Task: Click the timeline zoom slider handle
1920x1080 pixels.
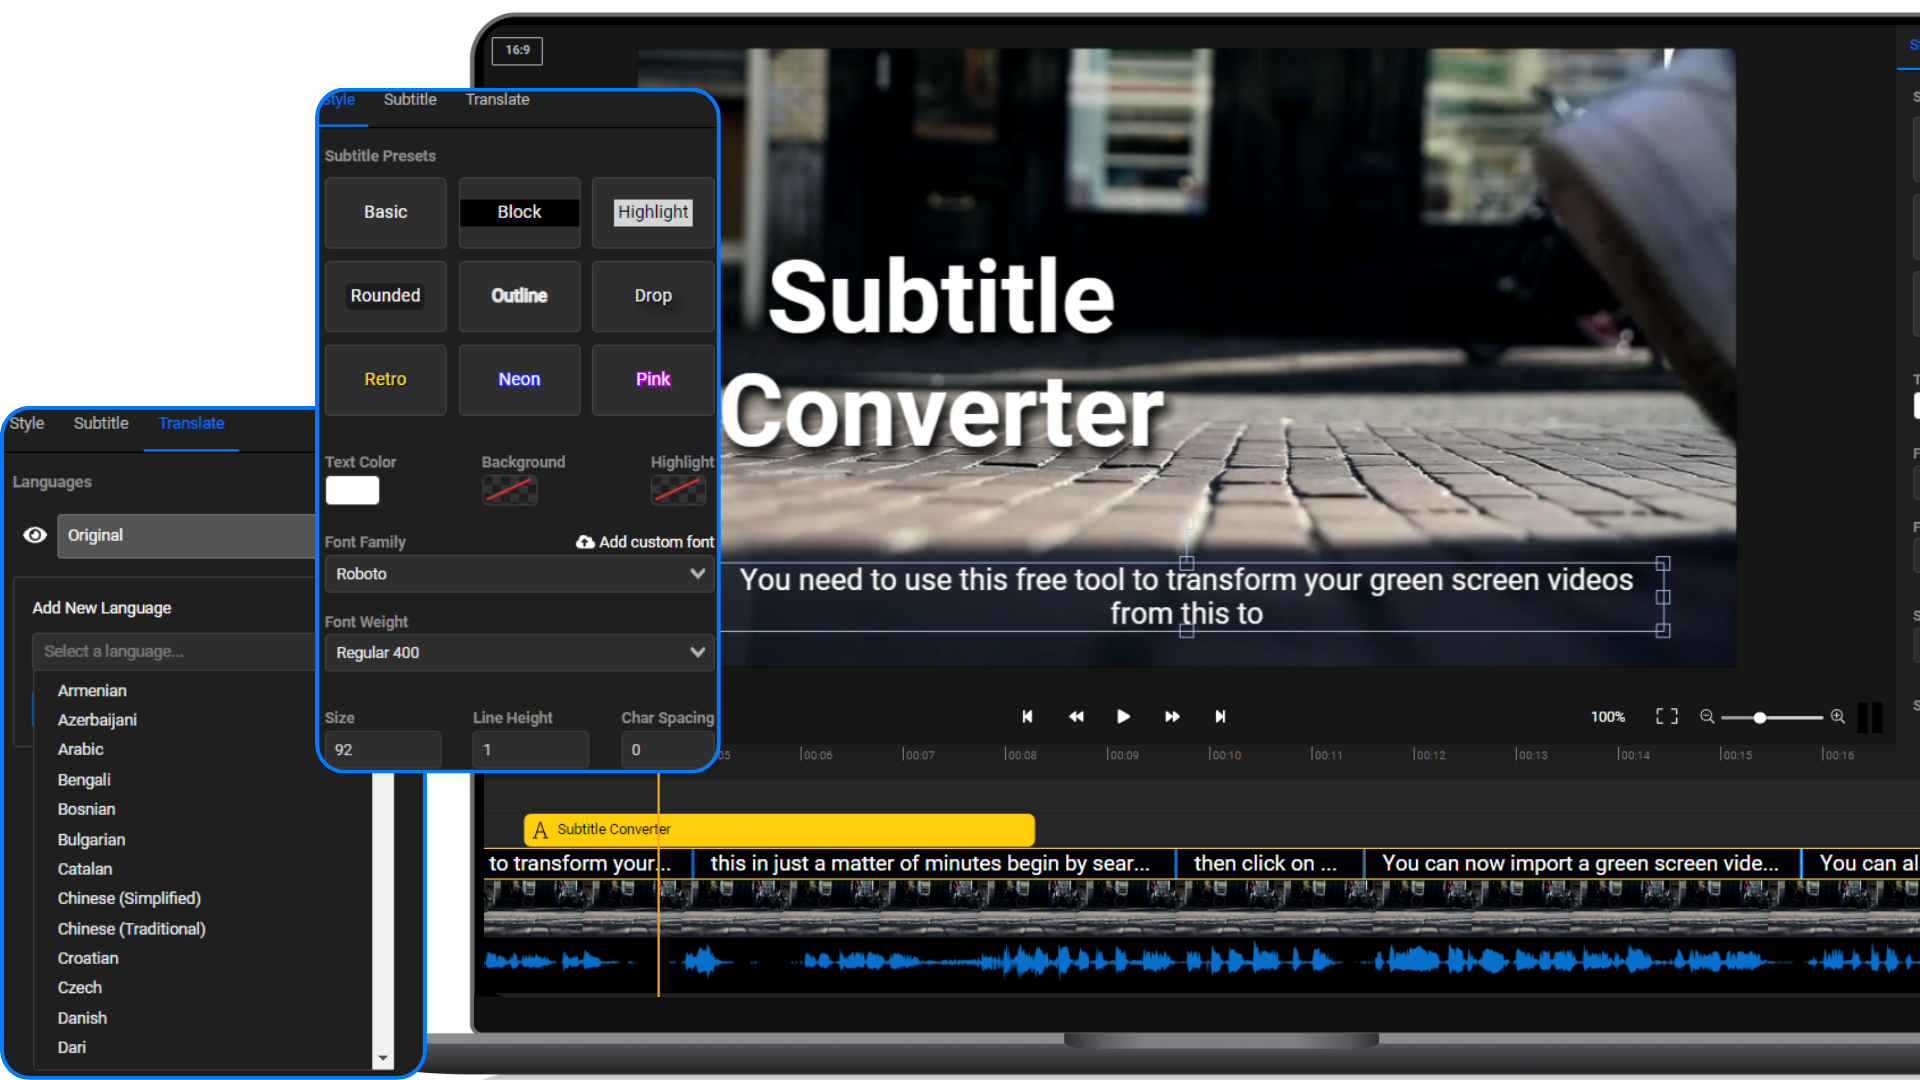Action: (x=1759, y=717)
